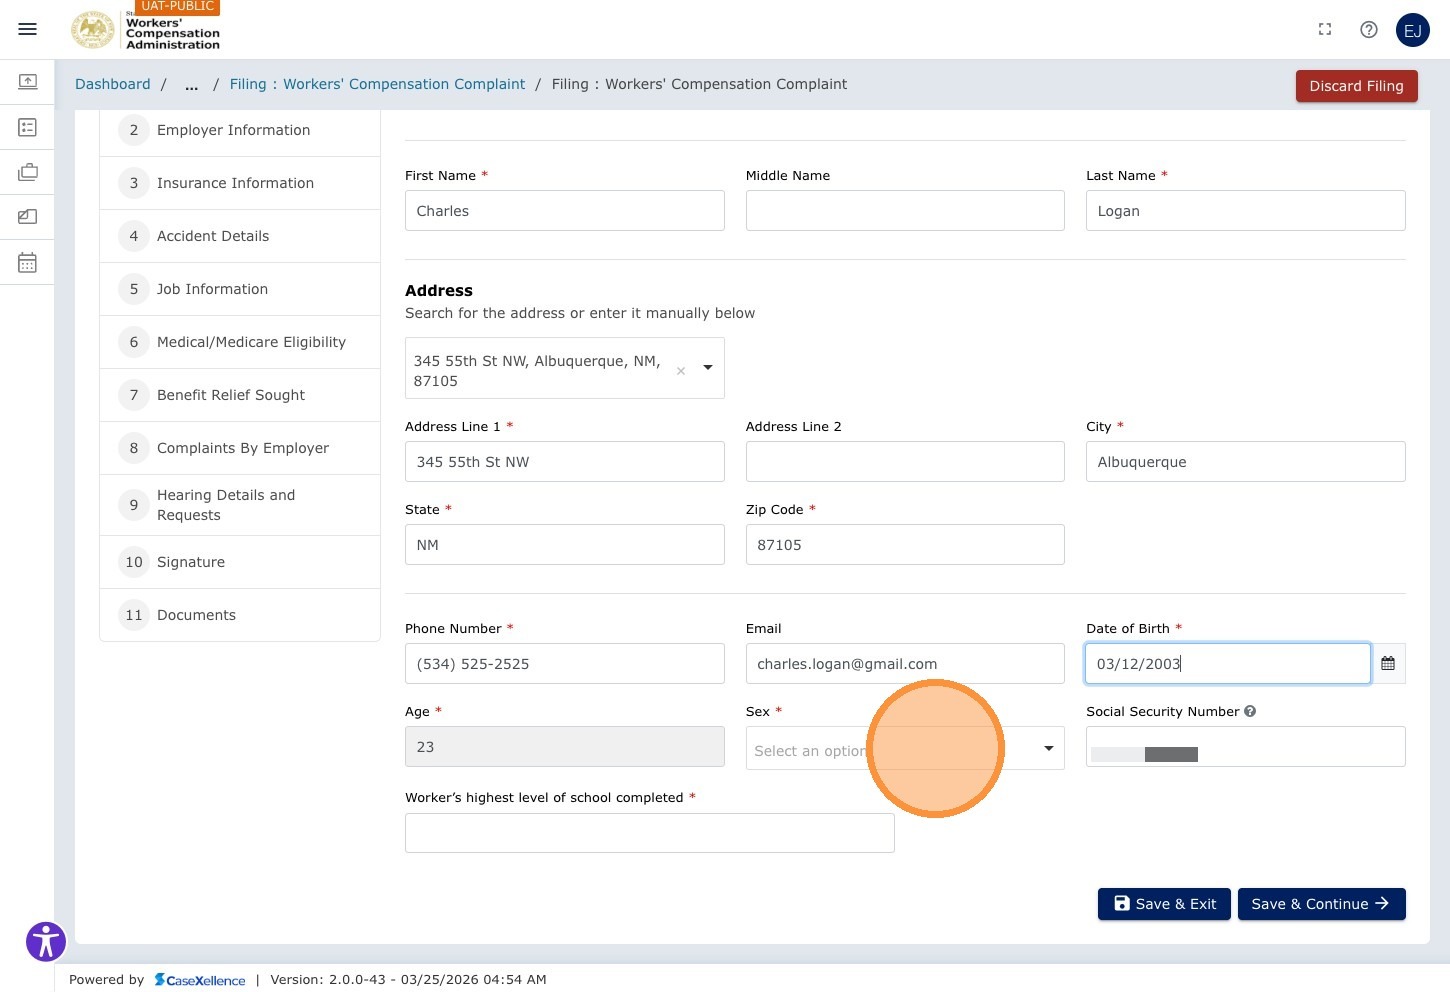Click the Save & Continue button
This screenshot has height=992, width=1450.
pyautogui.click(x=1321, y=904)
